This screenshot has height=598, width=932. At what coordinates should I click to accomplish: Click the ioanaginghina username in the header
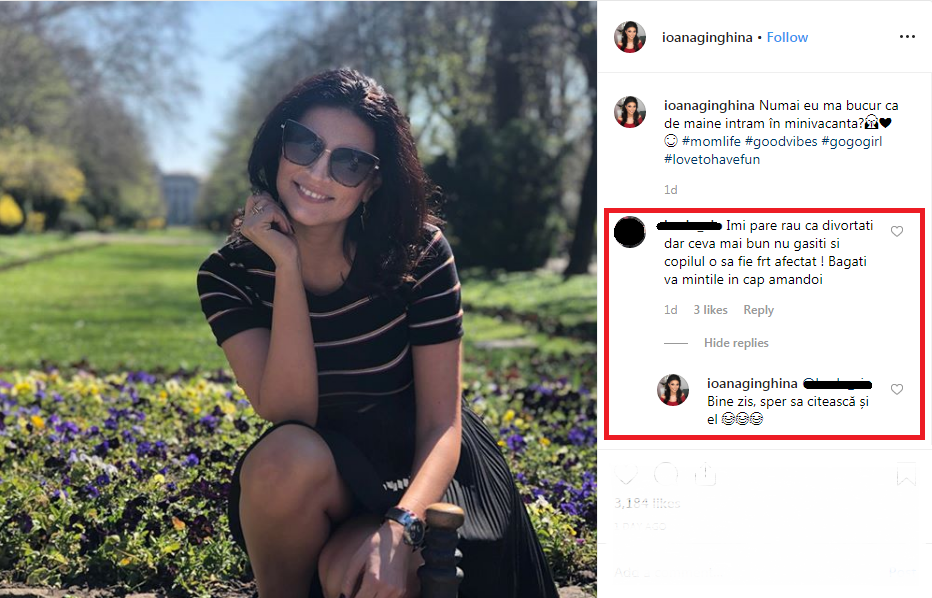click(708, 37)
